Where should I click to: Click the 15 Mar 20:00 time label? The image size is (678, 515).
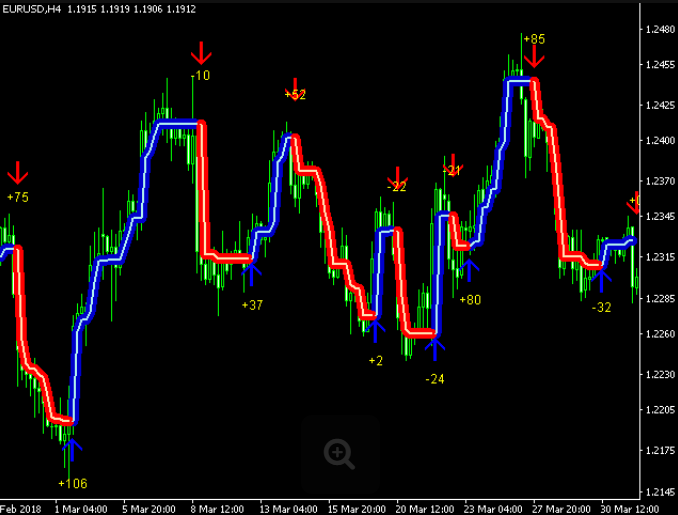coord(356,509)
